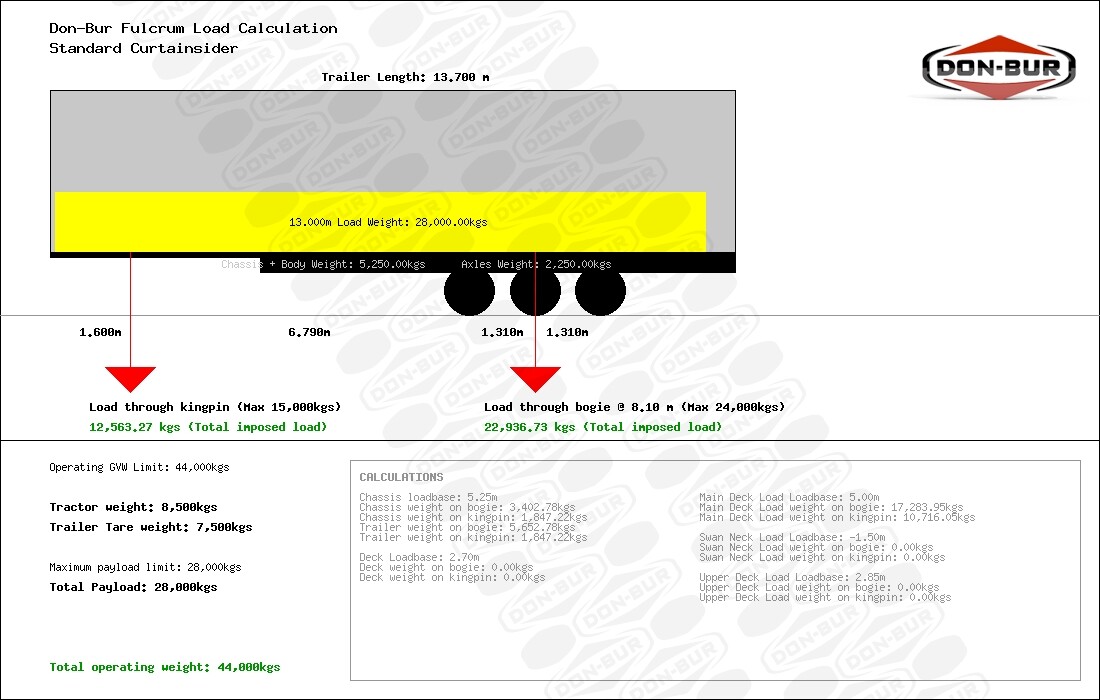
Task: Select 'Load through kingpin (Max 15,000kgs)' text
Action: coord(215,407)
